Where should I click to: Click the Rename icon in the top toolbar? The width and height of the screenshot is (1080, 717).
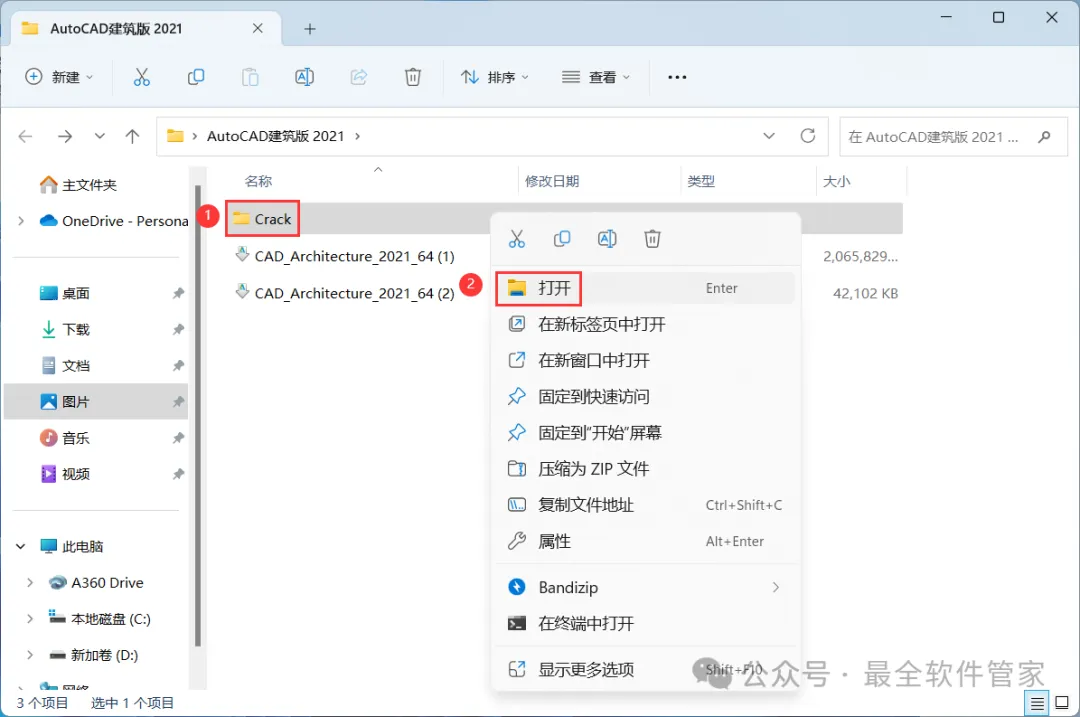[x=304, y=77]
